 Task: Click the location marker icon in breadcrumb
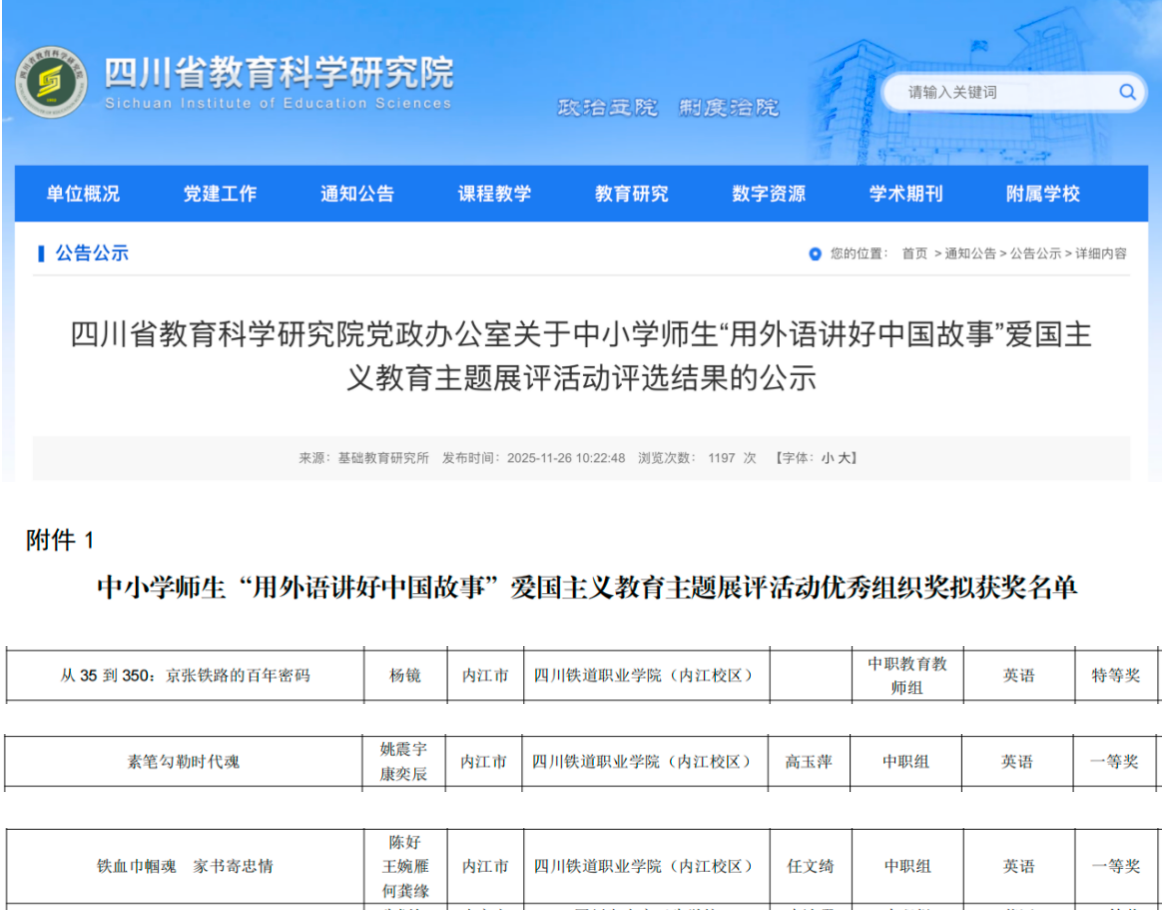click(815, 254)
